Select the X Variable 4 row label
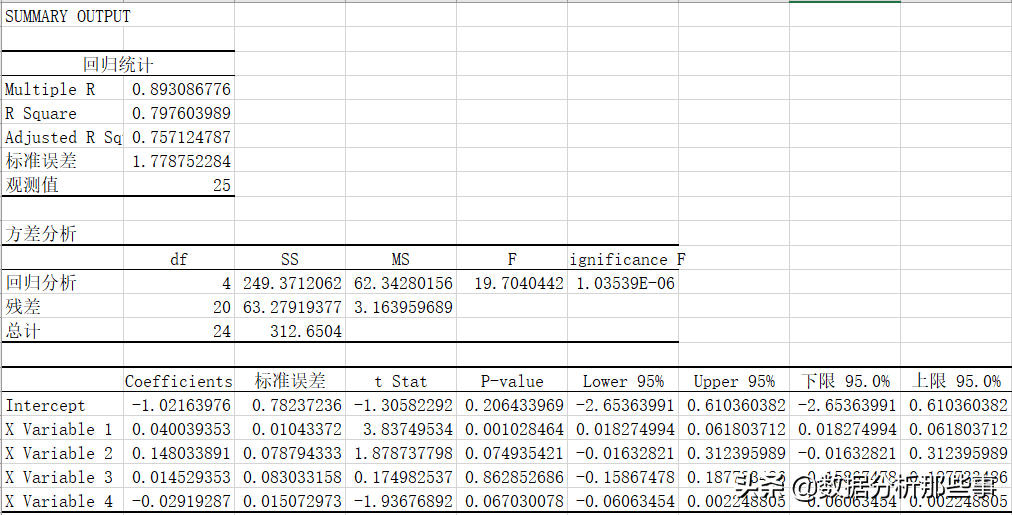The image size is (1012, 515). [x=59, y=501]
